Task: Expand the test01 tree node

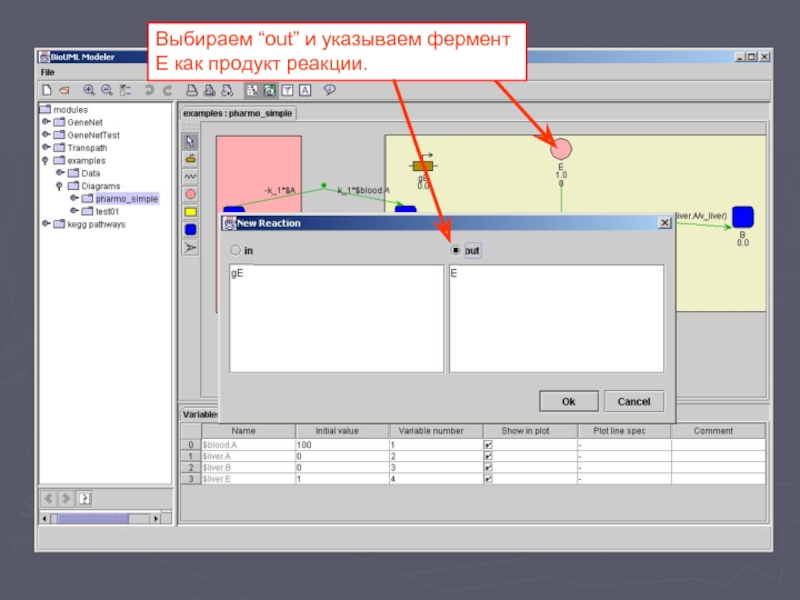Action: [74, 211]
